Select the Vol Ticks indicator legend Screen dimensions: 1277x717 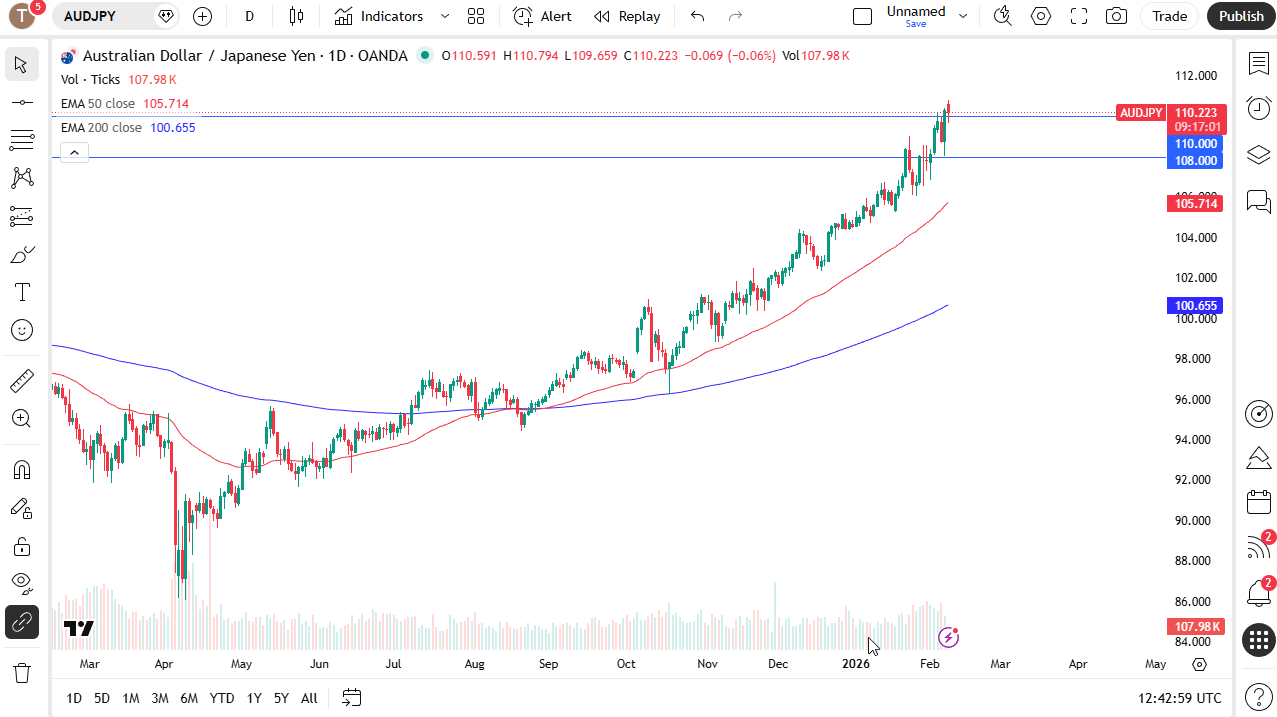[x=90, y=80]
